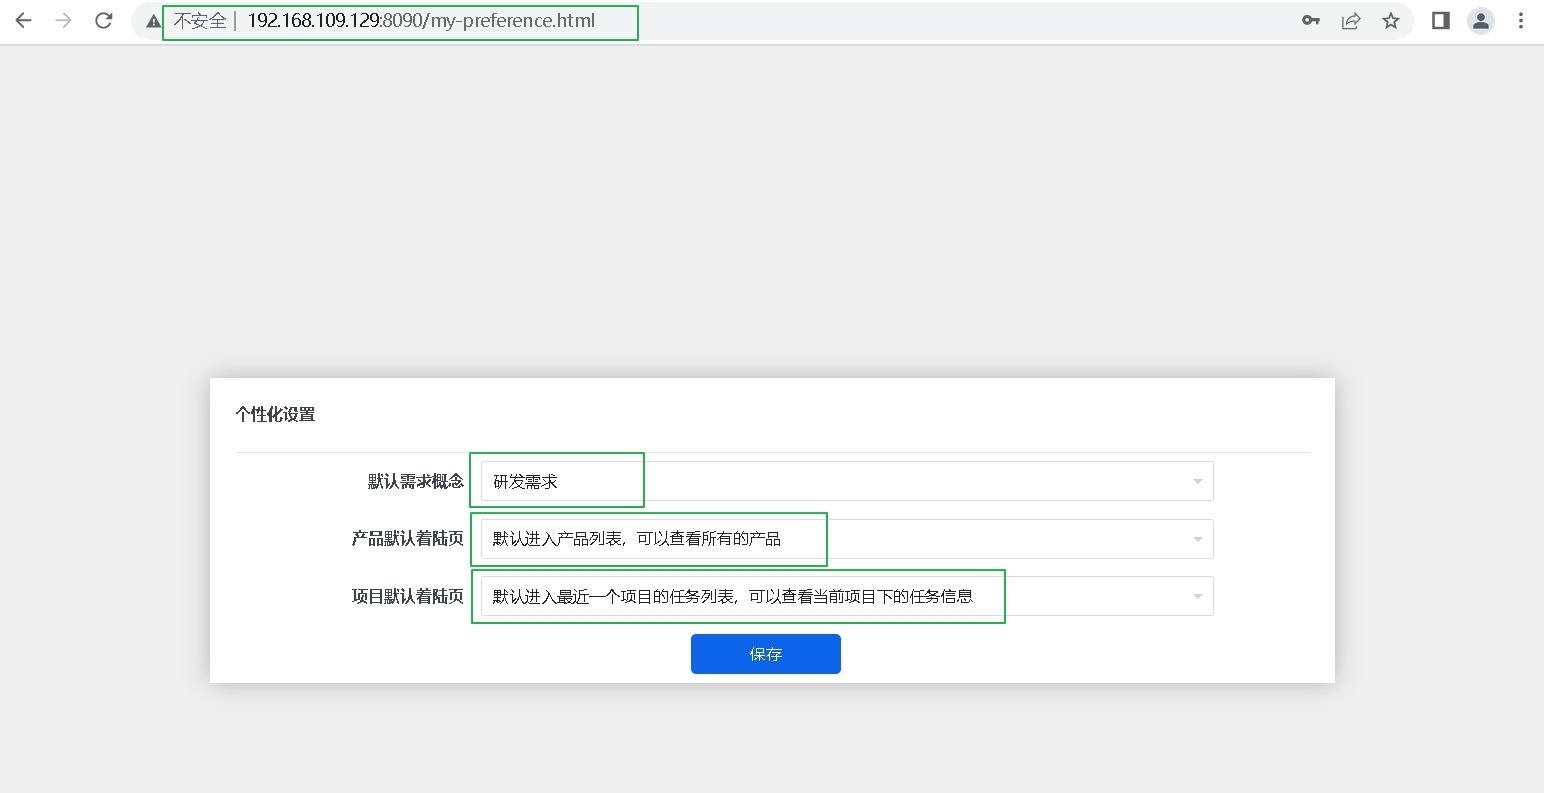Click the 个性化设置 heading

[x=275, y=414]
